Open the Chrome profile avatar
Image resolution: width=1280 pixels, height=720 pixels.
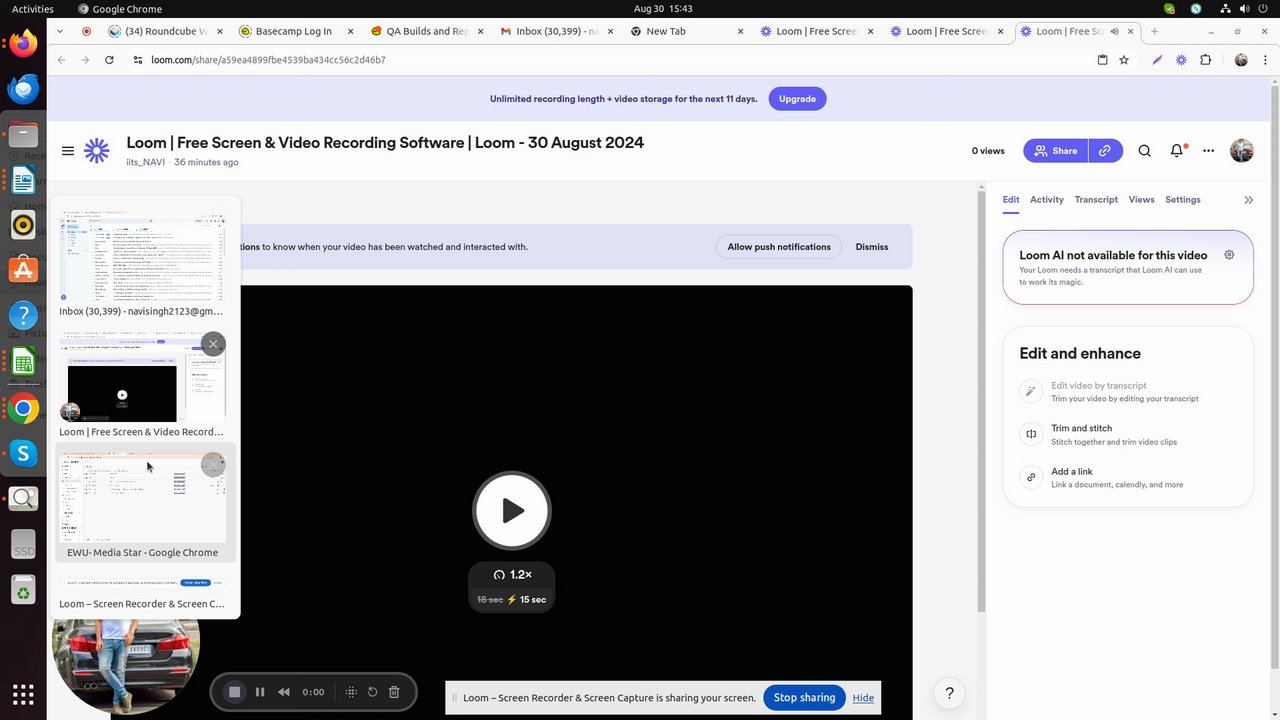coord(1241,60)
